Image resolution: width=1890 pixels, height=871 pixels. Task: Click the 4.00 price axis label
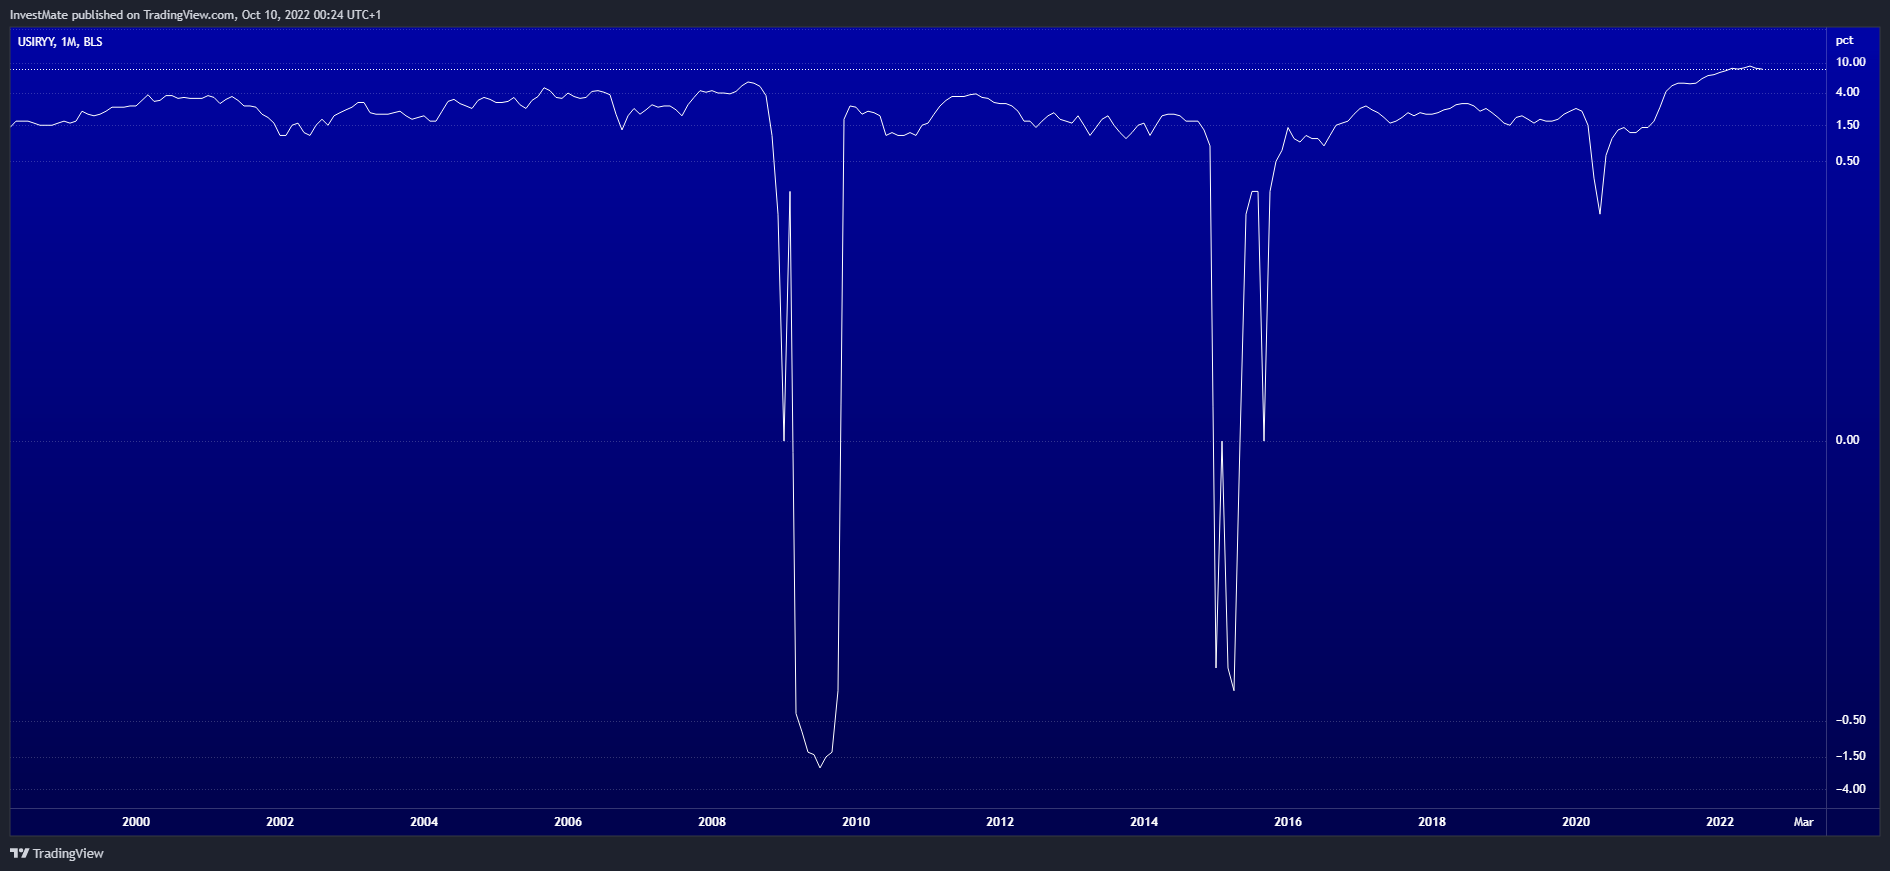click(1847, 92)
